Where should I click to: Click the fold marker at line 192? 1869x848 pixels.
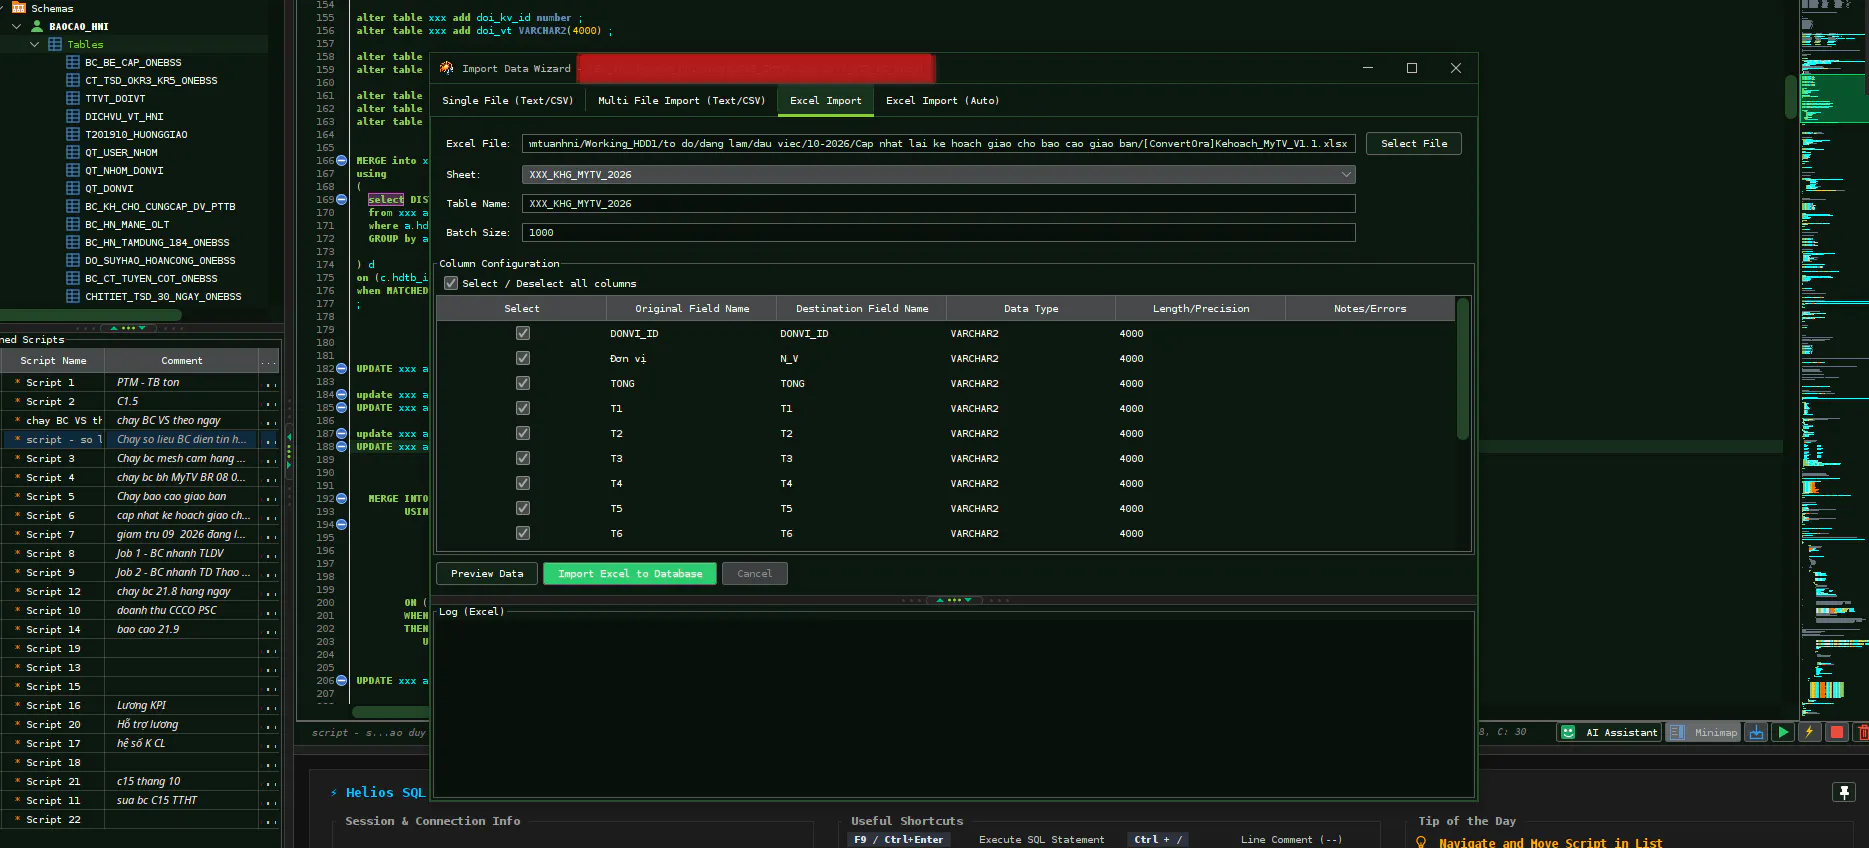click(342, 498)
